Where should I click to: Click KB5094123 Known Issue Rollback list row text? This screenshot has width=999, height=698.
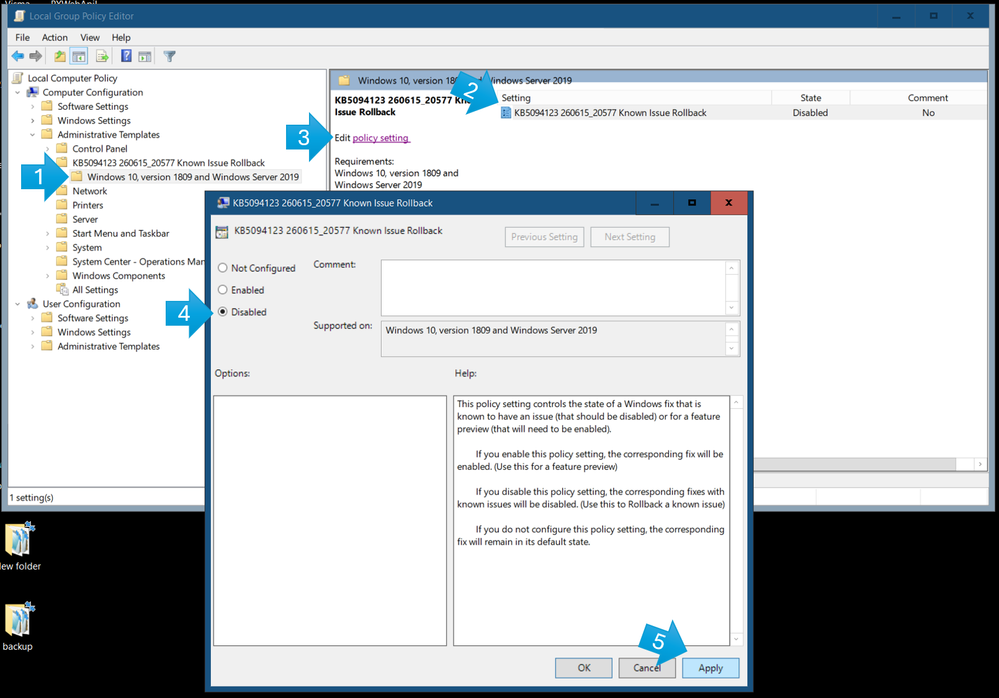pyautogui.click(x=610, y=113)
